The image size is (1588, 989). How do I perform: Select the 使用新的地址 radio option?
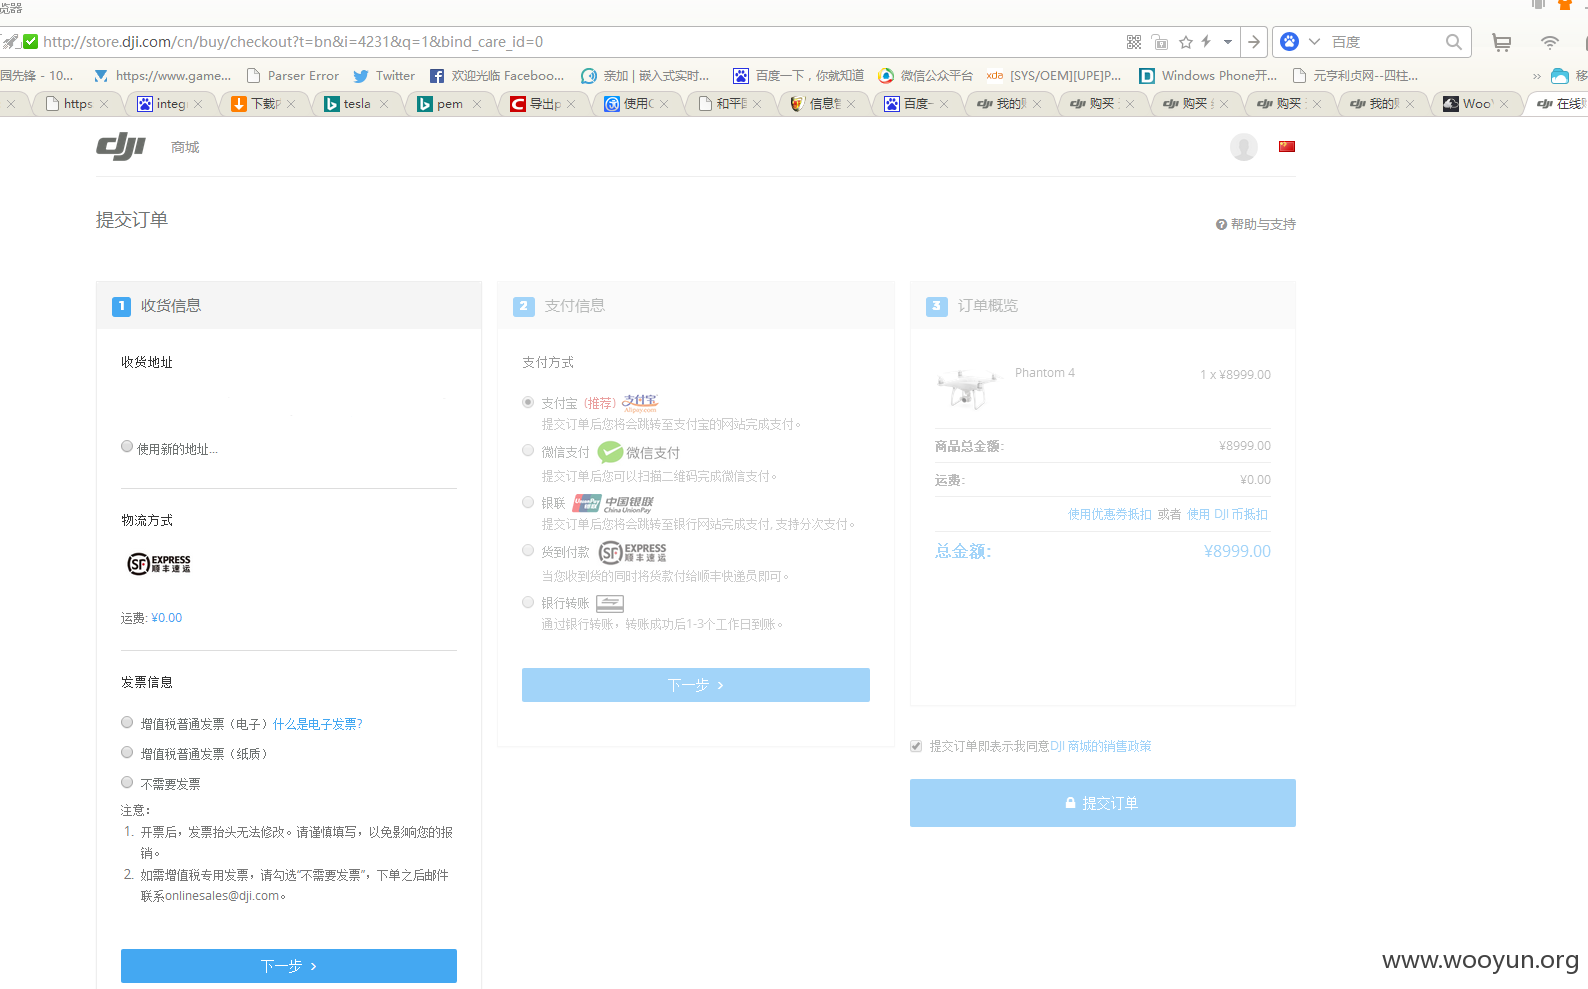click(127, 447)
